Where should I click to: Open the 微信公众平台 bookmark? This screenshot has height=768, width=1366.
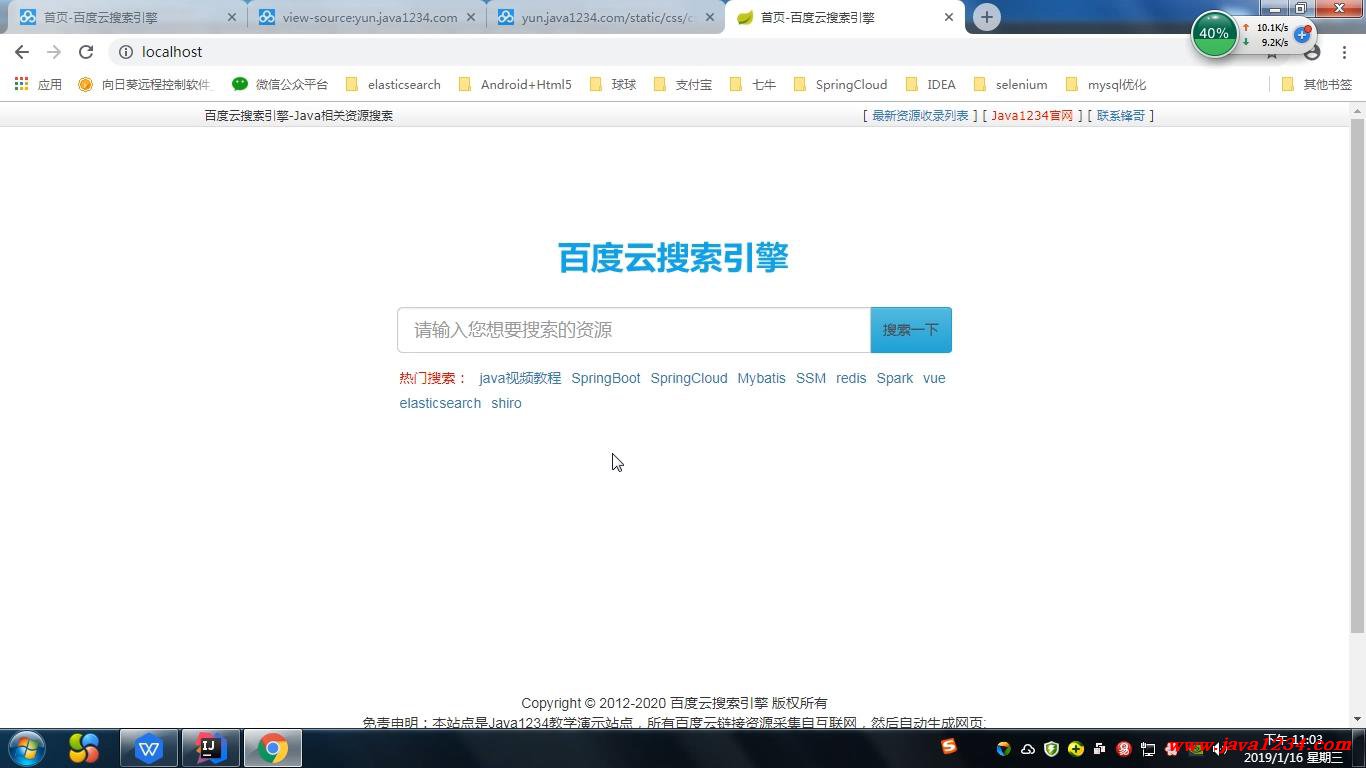[280, 85]
